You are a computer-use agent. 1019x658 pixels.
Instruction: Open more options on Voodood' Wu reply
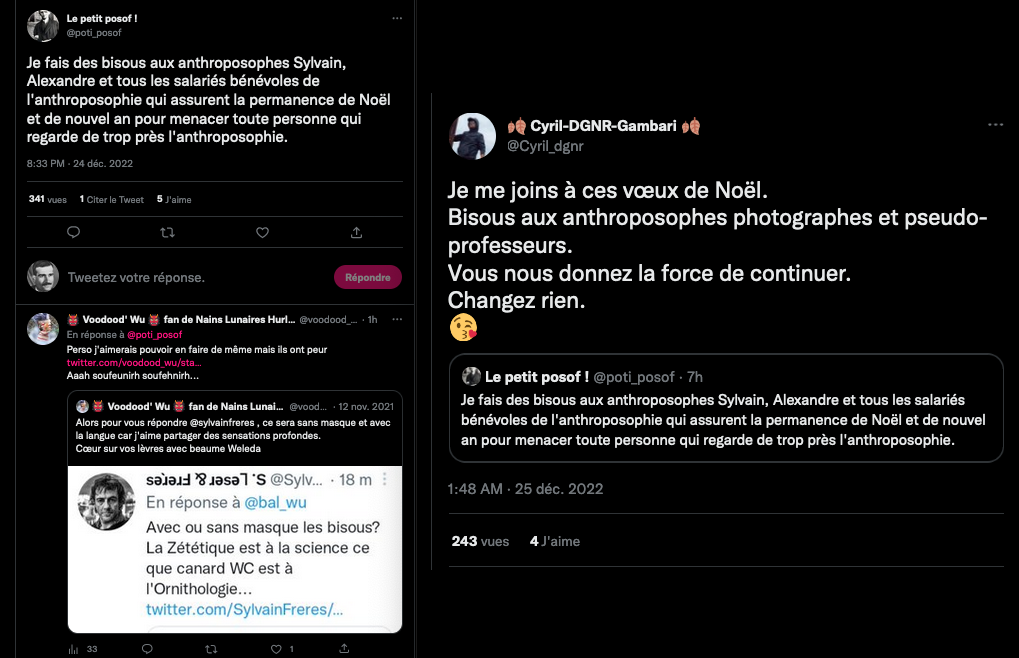tap(397, 319)
